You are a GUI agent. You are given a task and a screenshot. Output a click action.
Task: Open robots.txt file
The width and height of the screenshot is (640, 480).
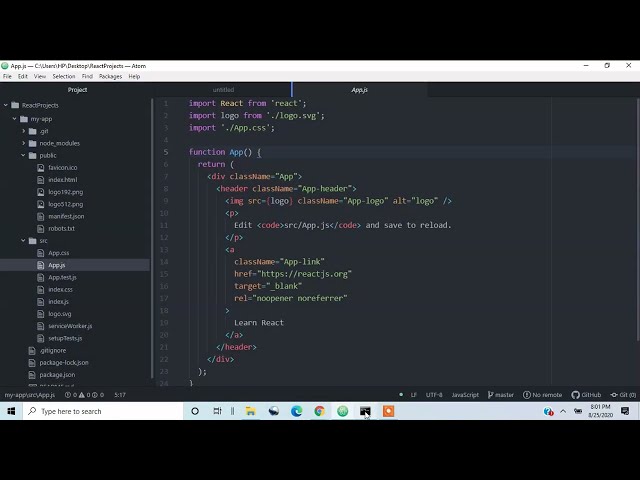pyautogui.click(x=61, y=229)
